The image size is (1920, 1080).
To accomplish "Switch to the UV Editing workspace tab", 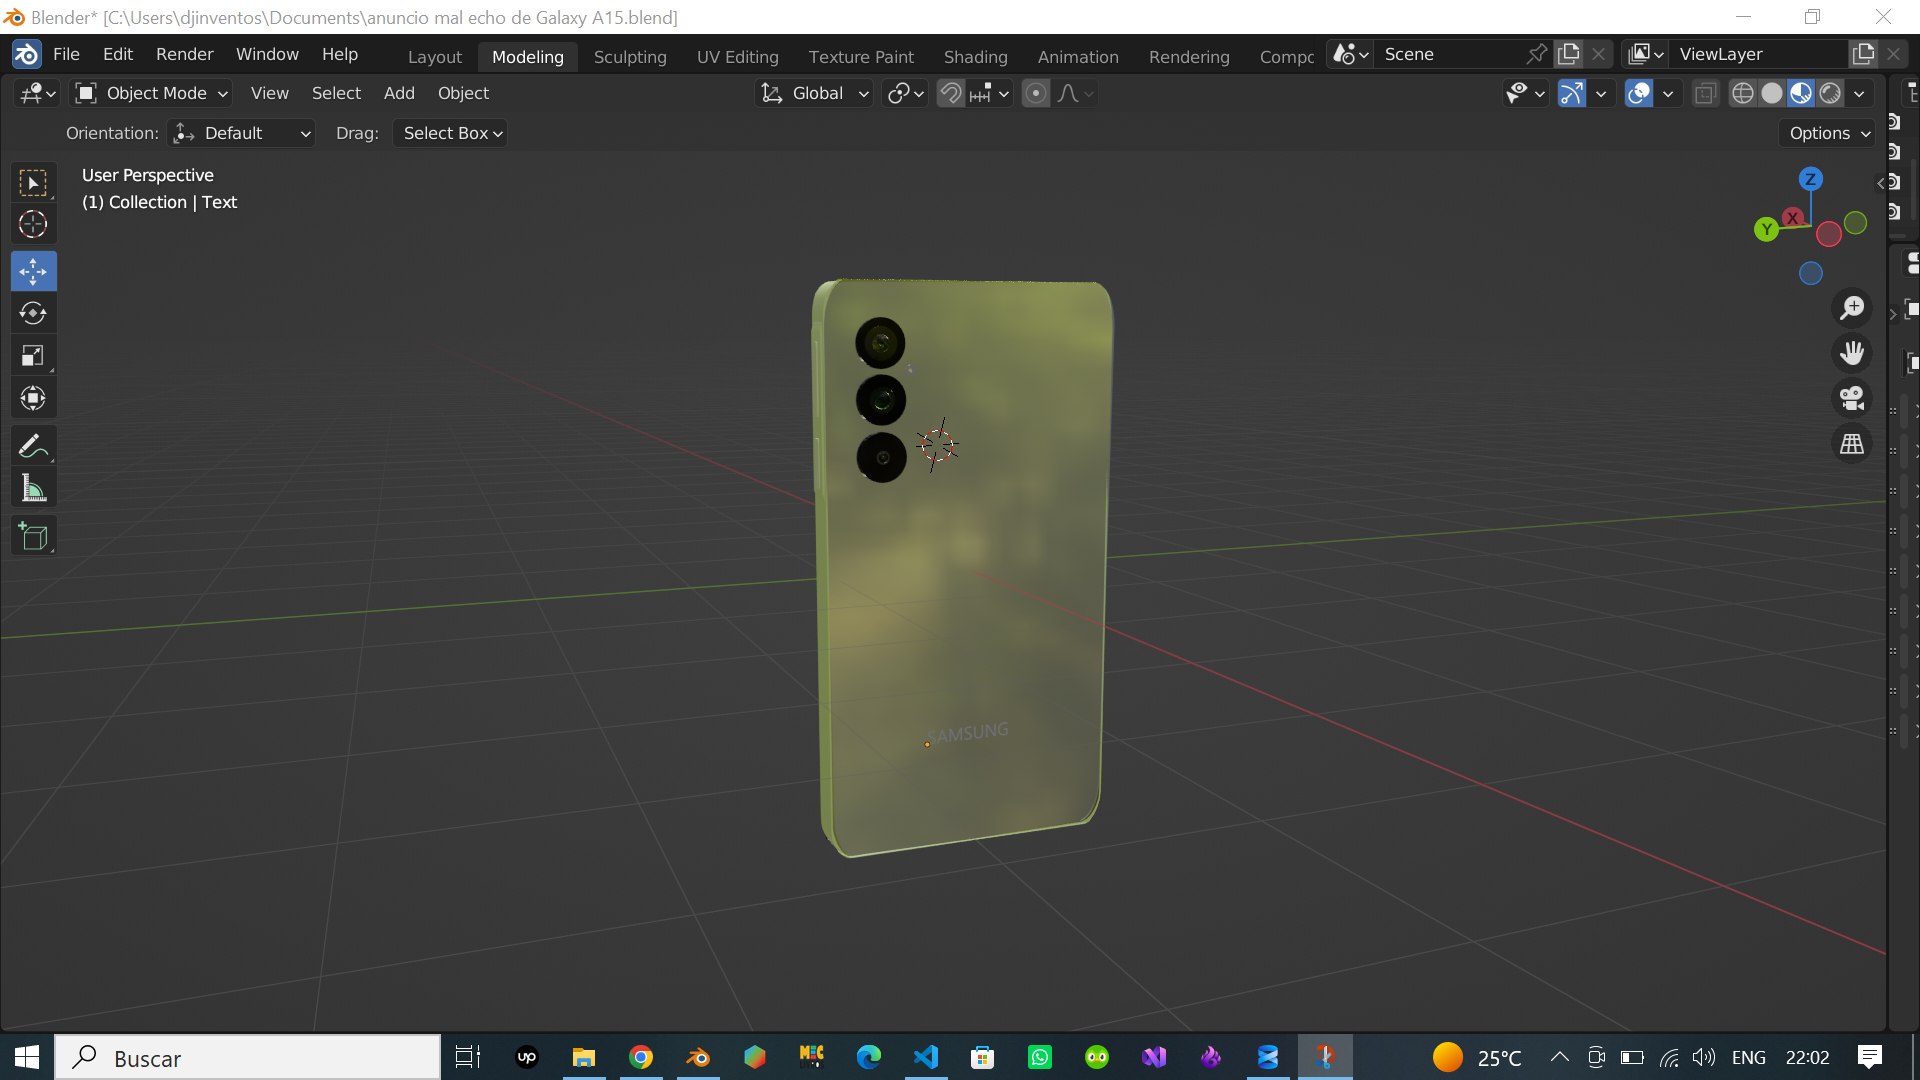I will (x=737, y=57).
